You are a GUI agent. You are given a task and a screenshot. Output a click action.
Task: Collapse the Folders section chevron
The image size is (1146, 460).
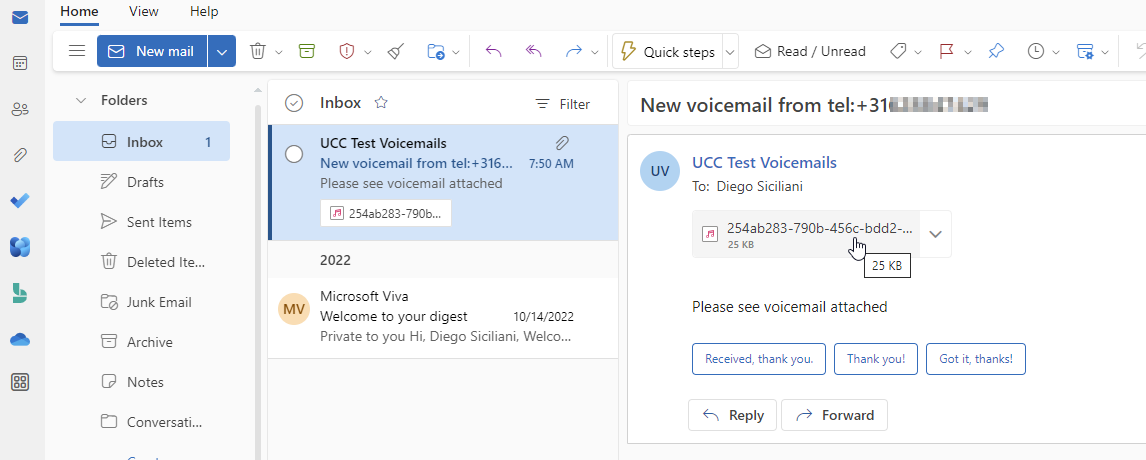81,100
